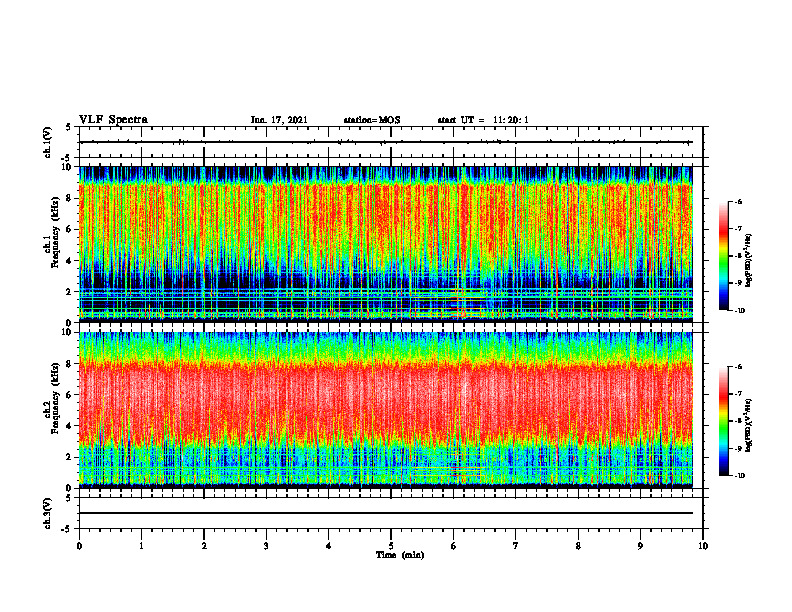
Task: Click the "-6" label on ch.1 color scale
Action: [738, 202]
